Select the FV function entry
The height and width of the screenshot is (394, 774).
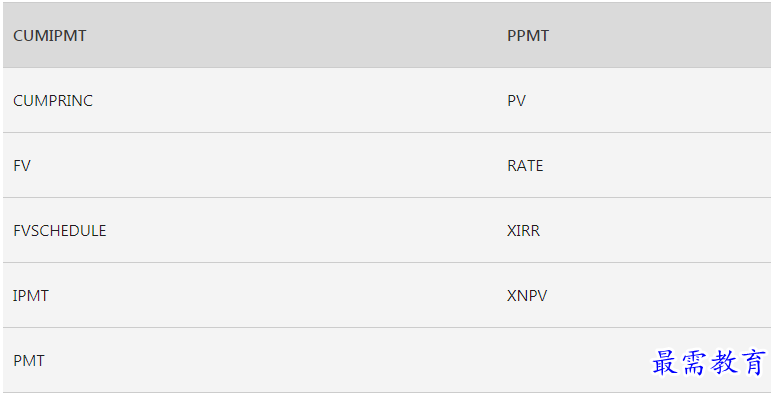coord(22,165)
